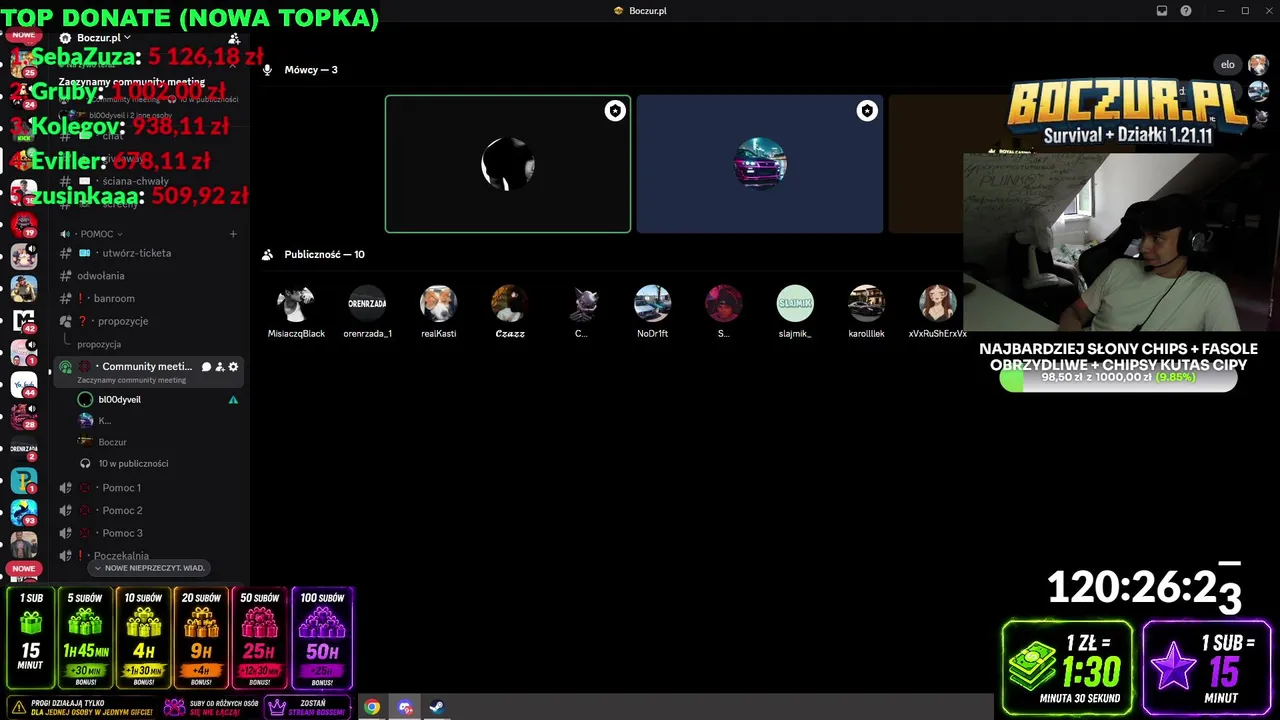Add a channel to the POMOC category
Screen dimensions: 1280x720
233,234
